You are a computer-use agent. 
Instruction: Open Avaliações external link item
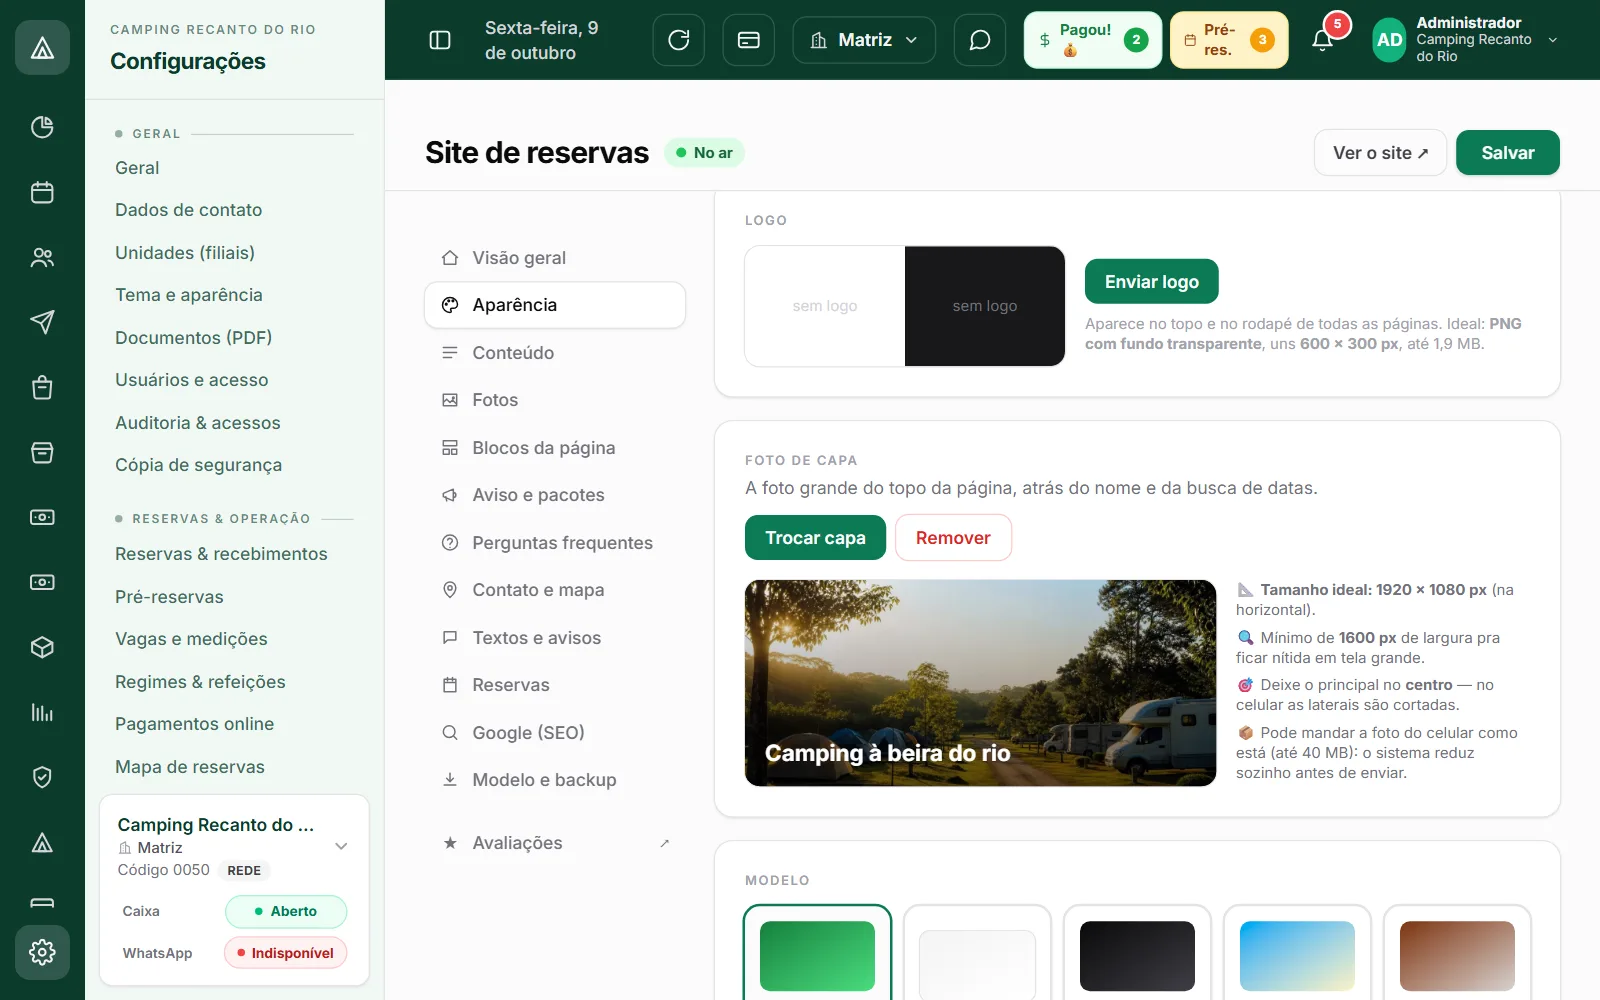(555, 843)
